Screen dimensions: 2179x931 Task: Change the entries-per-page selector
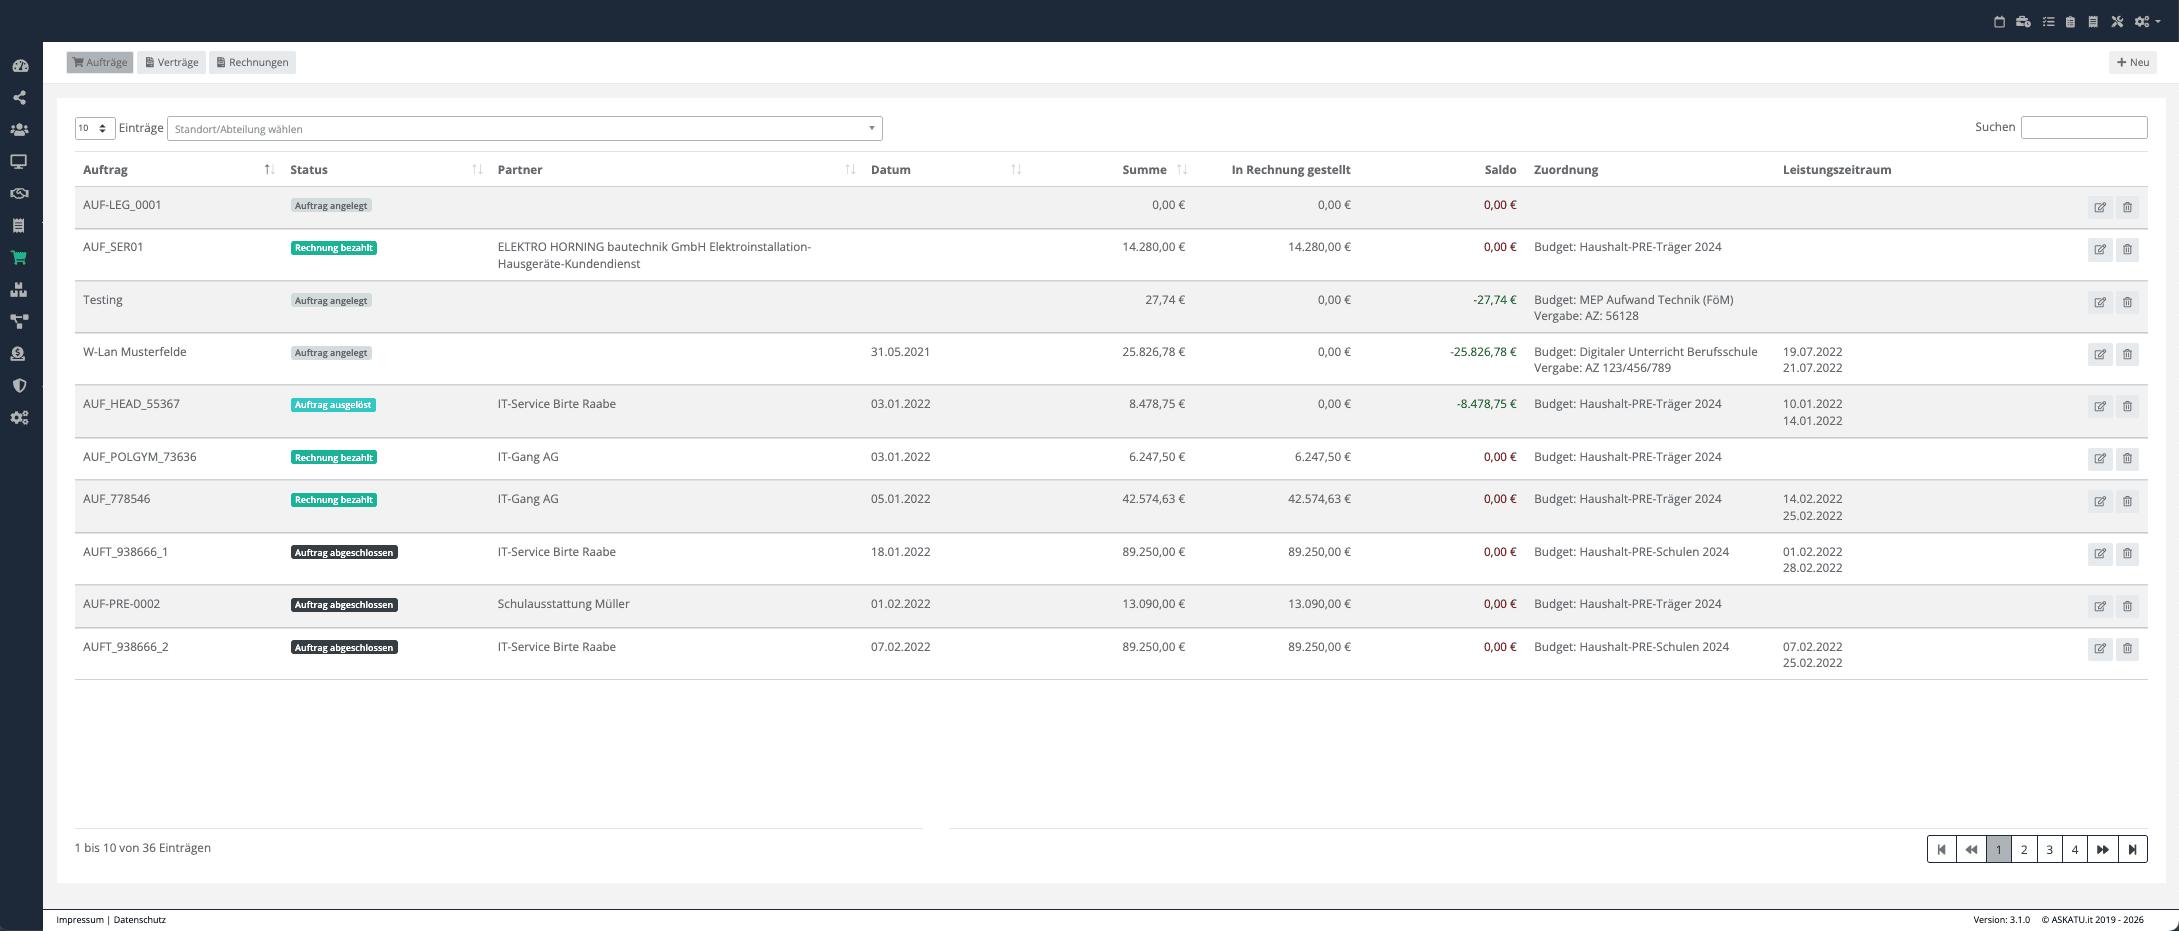(94, 128)
